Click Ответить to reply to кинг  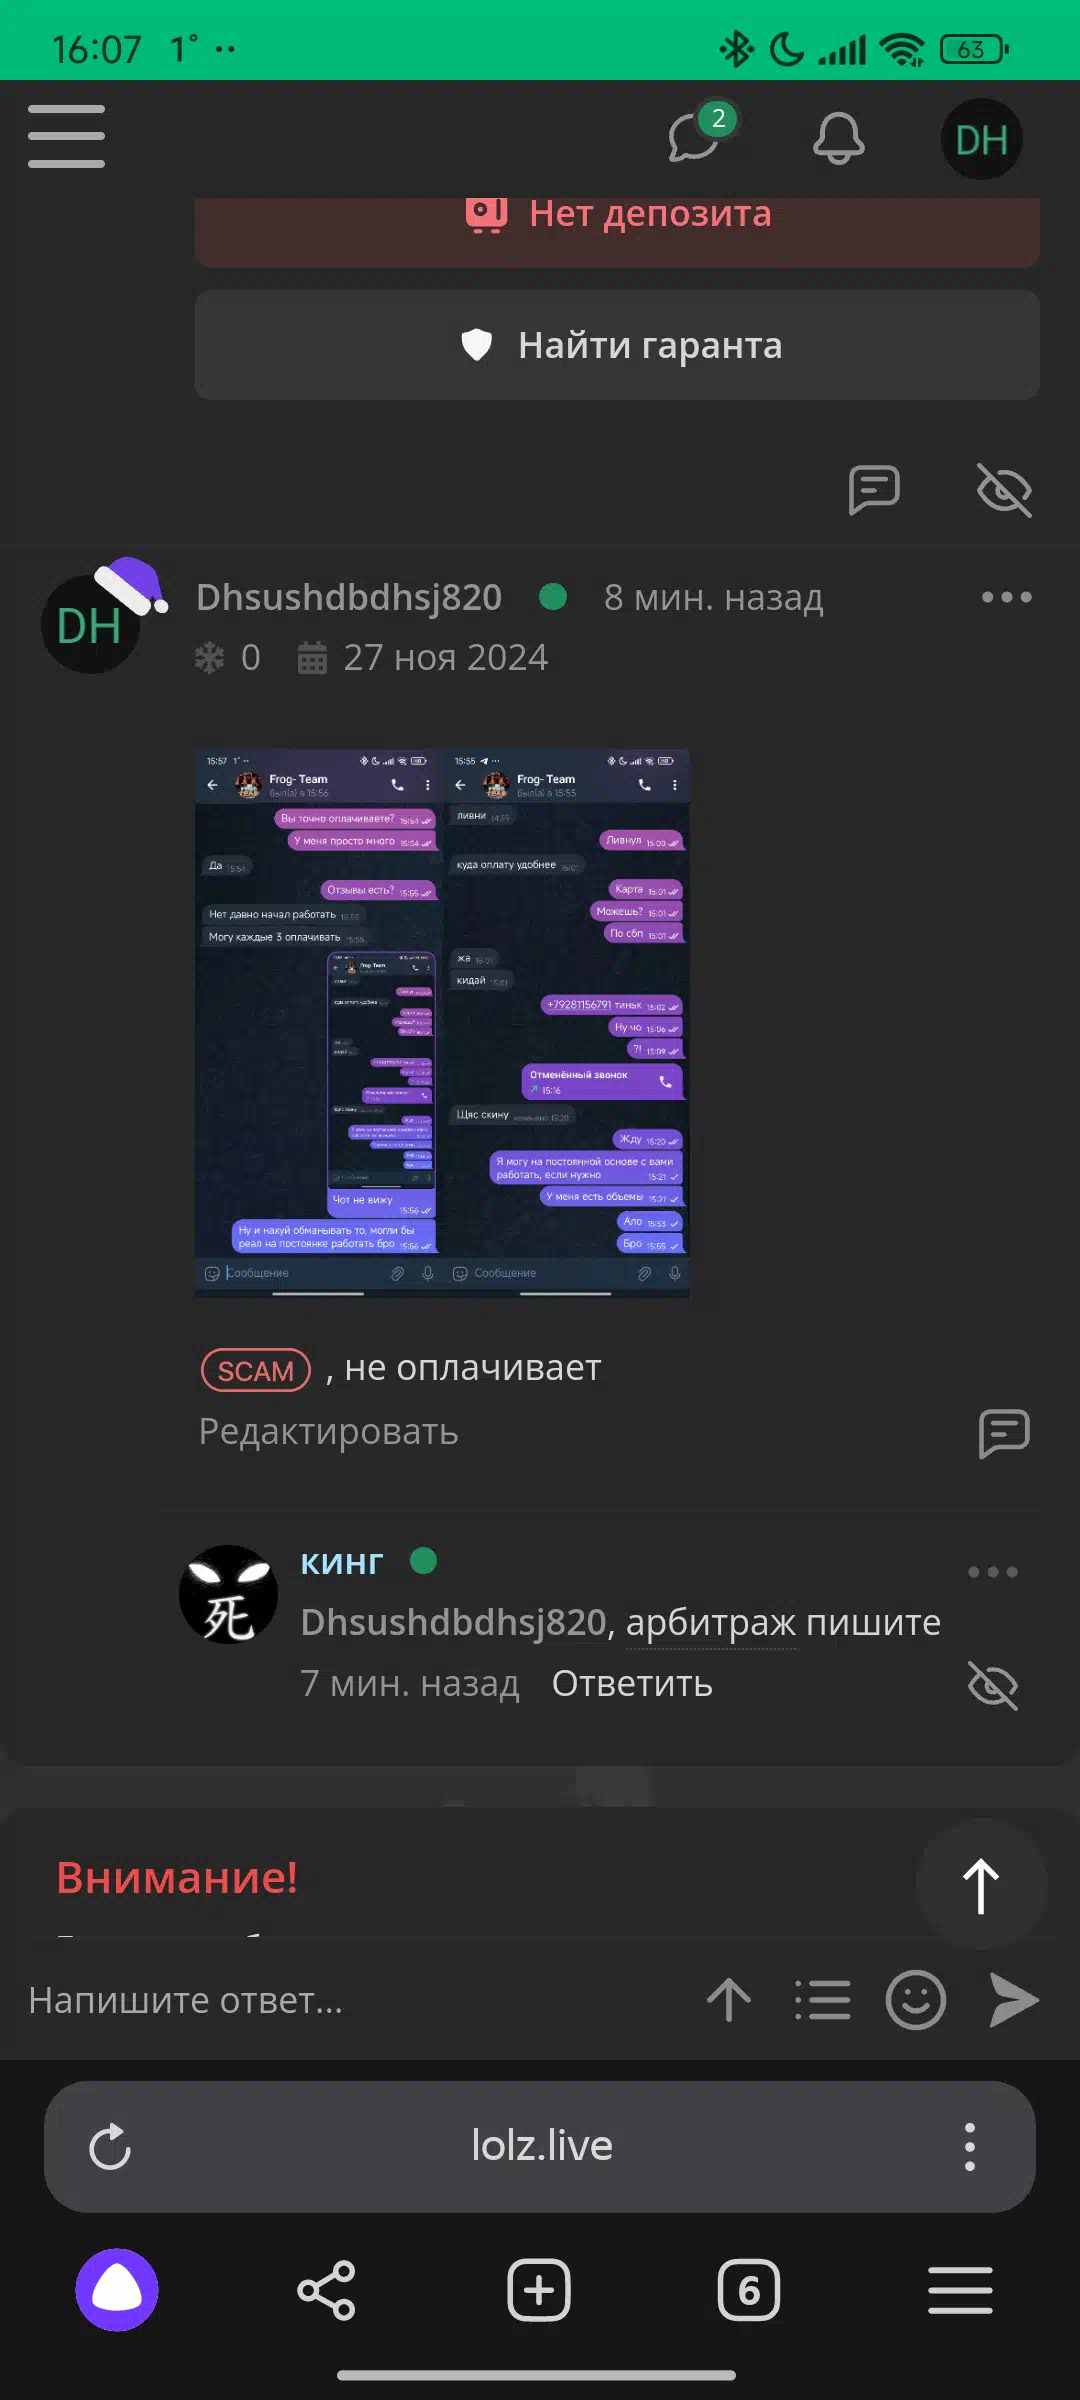(x=632, y=1684)
